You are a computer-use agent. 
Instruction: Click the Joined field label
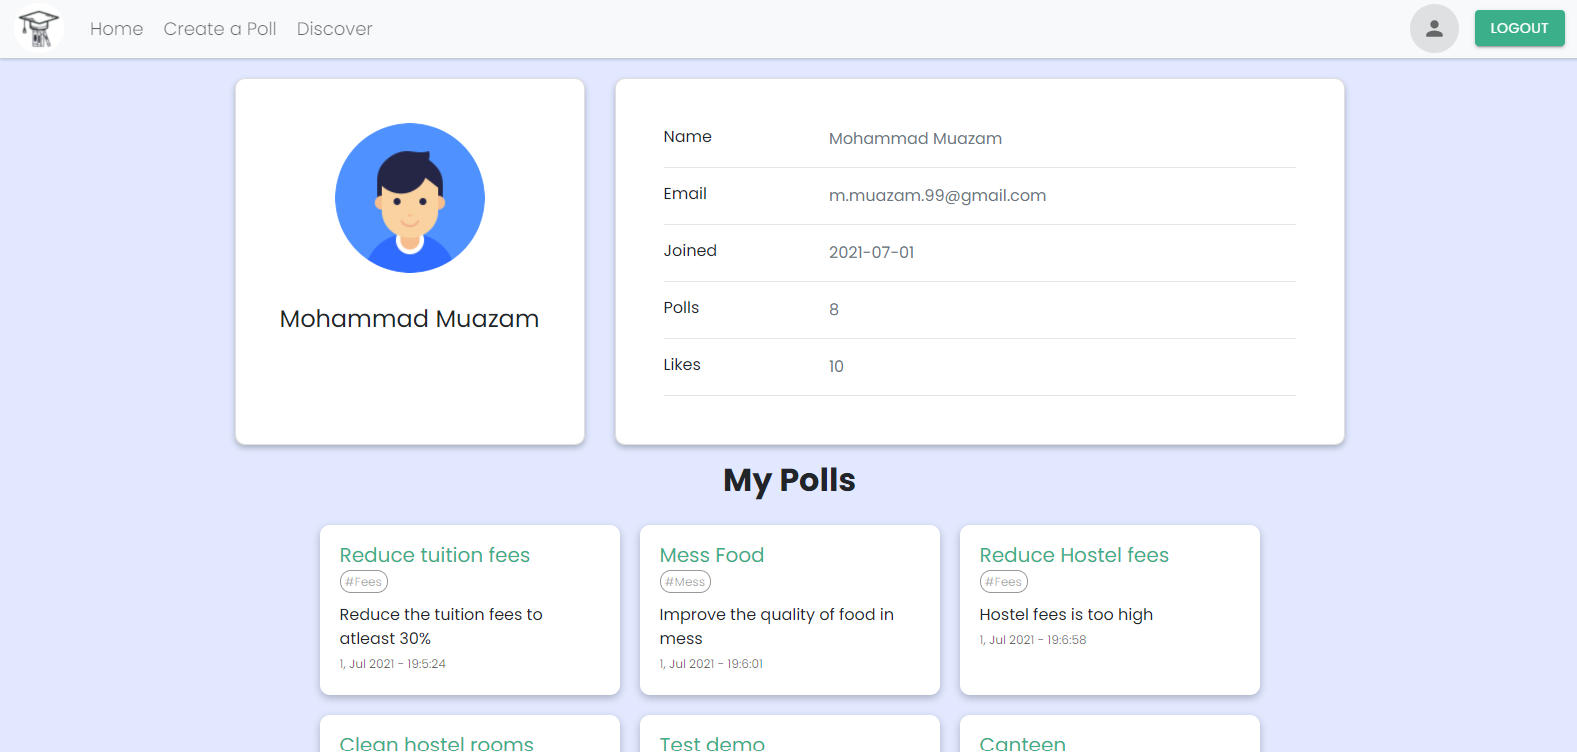[690, 251]
